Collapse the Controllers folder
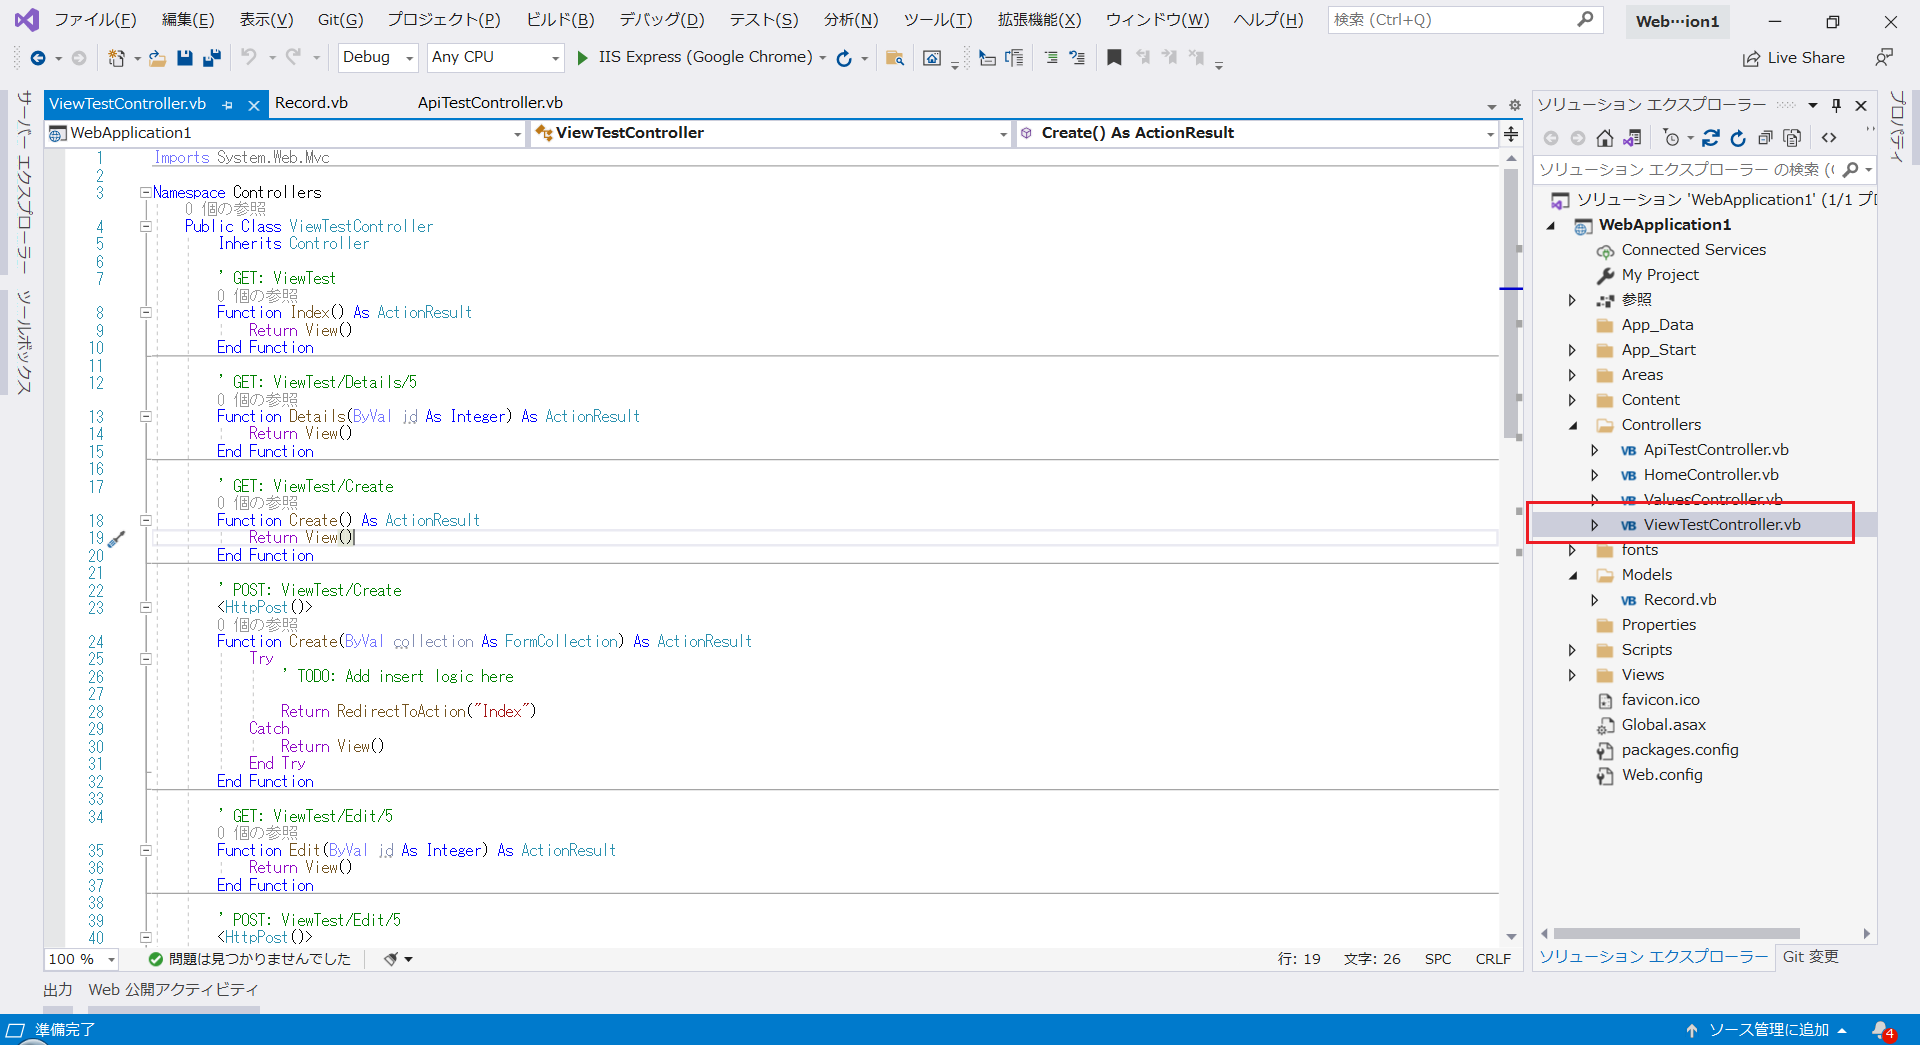The height and width of the screenshot is (1045, 1920). 1573,424
